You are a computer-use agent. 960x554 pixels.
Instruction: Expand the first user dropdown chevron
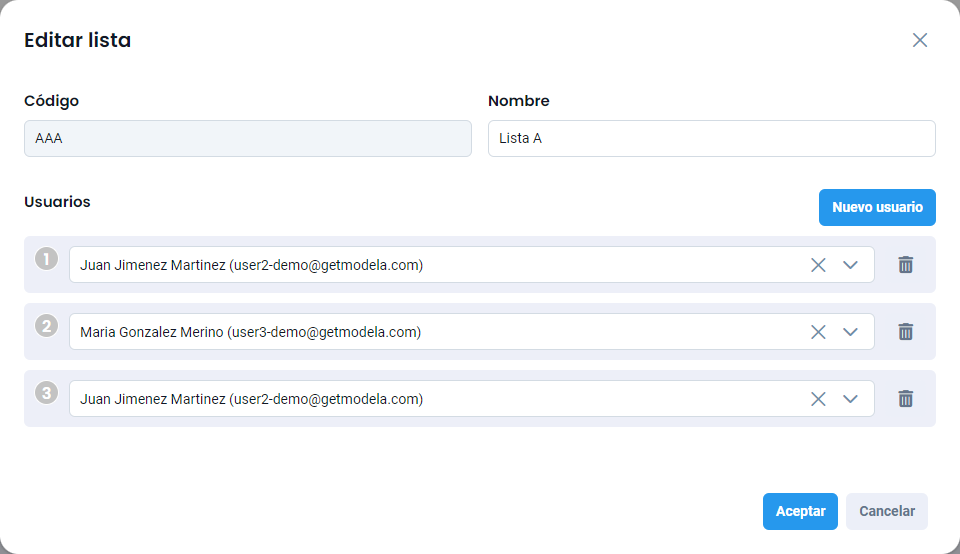851,265
